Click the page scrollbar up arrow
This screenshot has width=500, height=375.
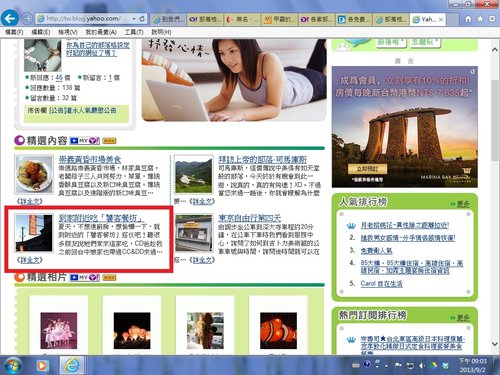pos(495,50)
